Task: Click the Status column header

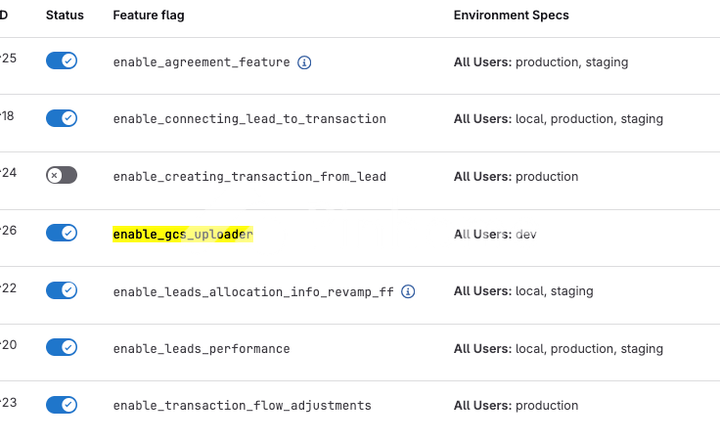Action: [x=65, y=16]
